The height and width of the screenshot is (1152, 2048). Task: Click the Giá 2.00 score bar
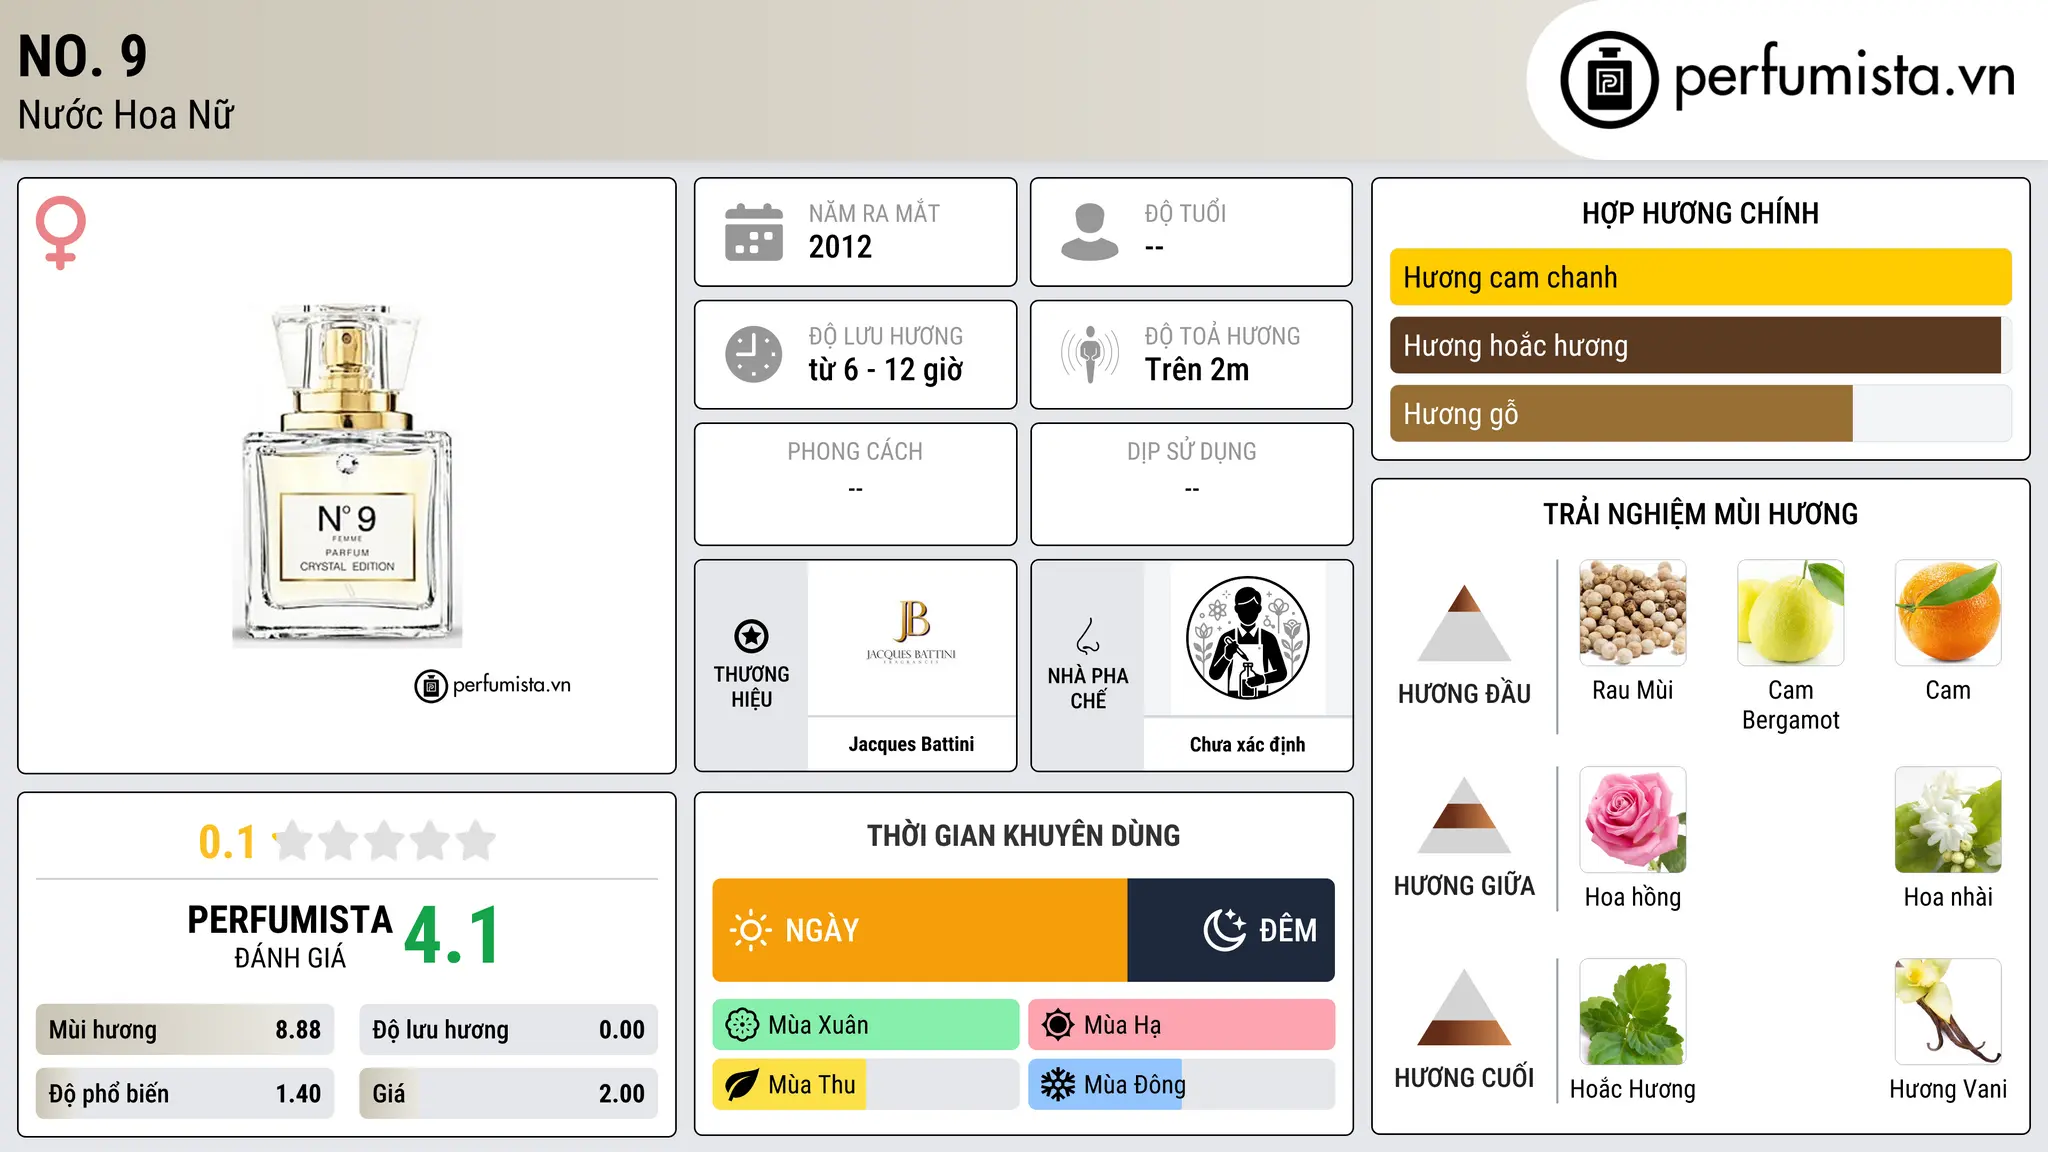(508, 1093)
